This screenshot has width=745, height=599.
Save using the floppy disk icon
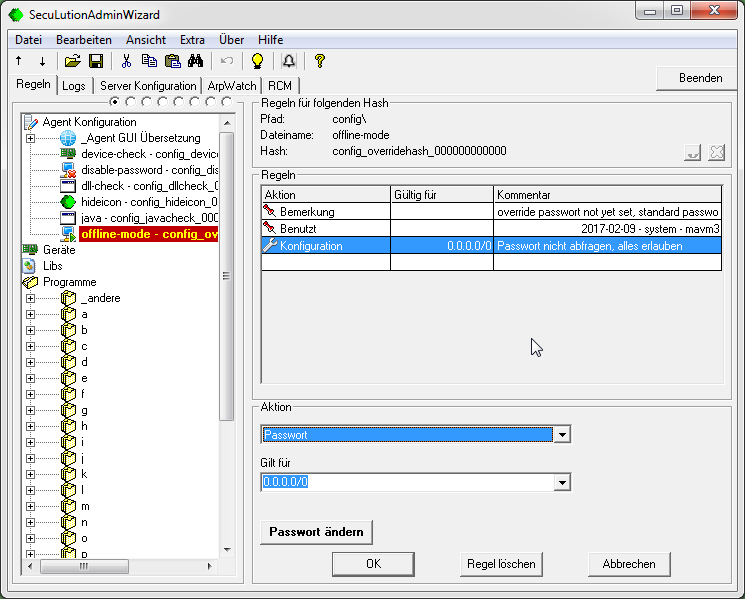(96, 61)
